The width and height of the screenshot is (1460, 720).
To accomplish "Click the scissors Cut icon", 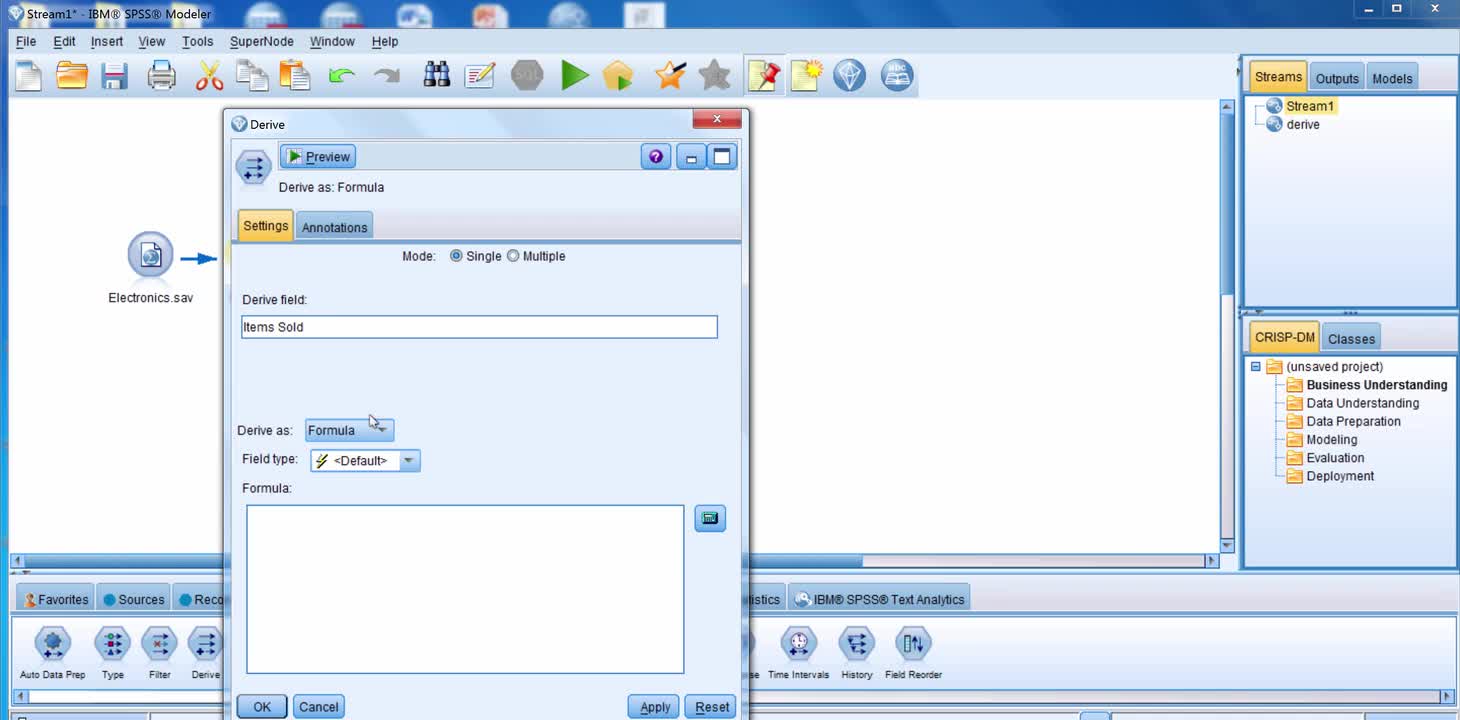I will (209, 76).
